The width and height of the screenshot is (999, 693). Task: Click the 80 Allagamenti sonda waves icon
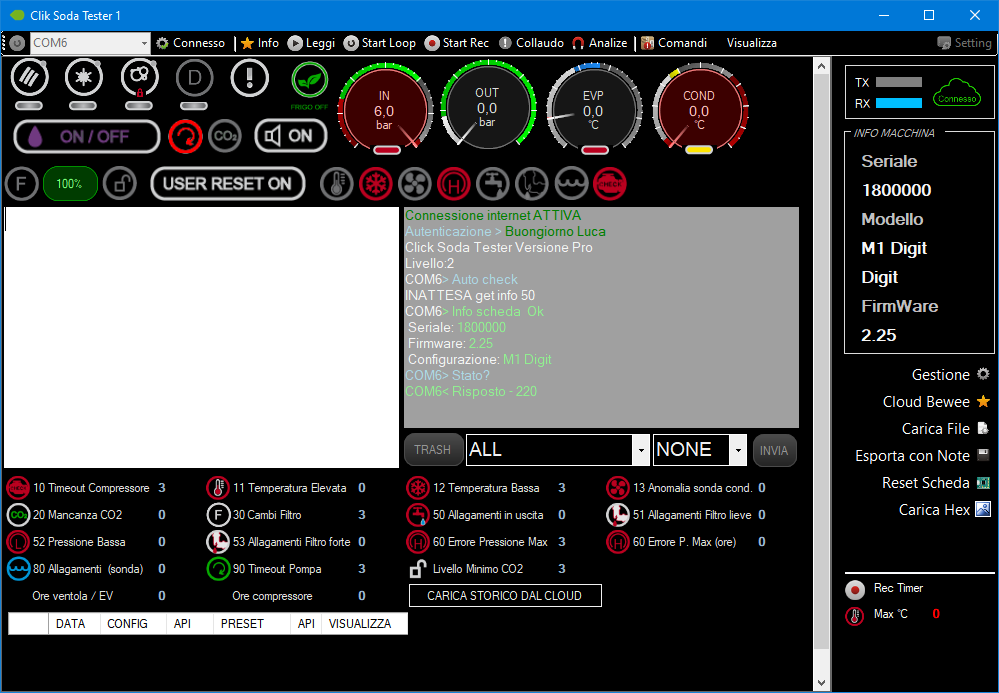pyautogui.click(x=18, y=569)
